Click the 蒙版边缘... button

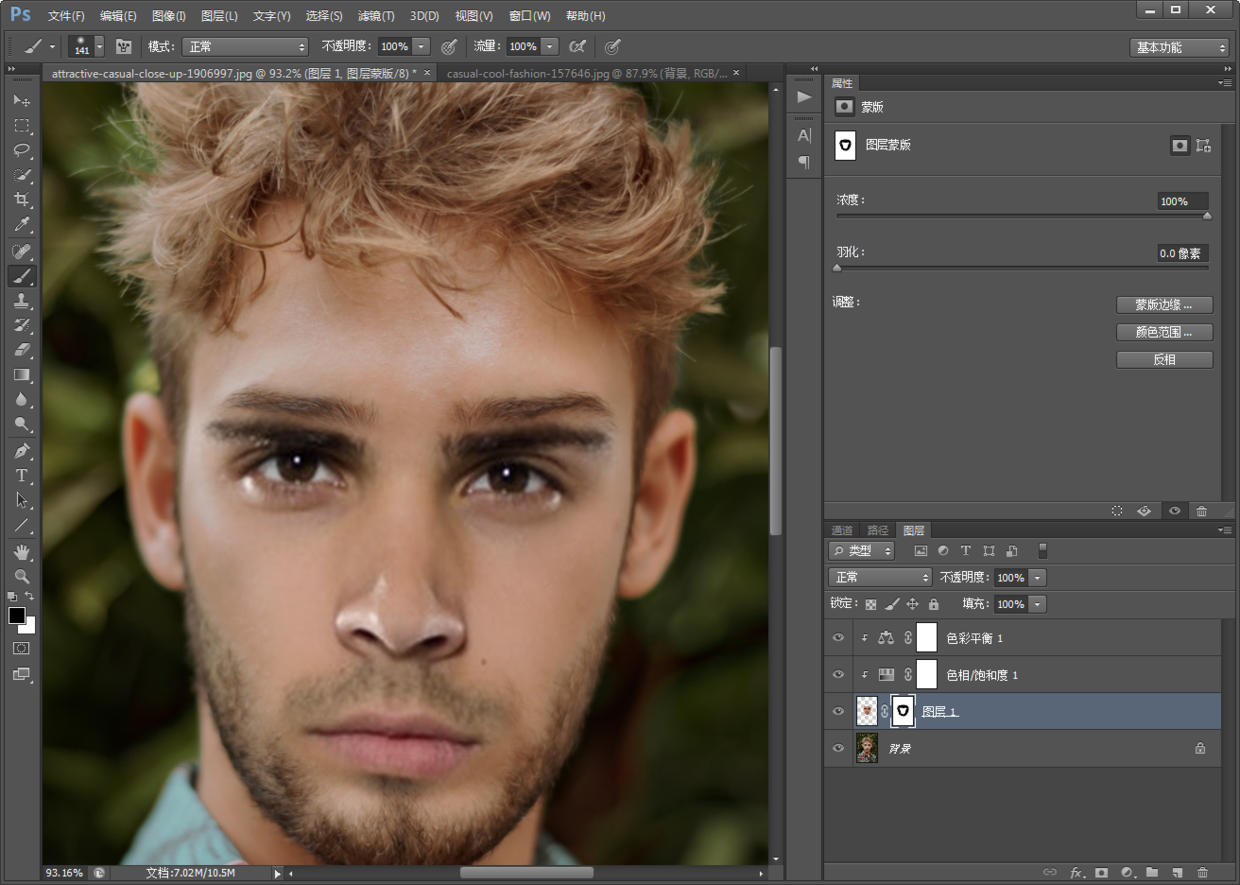tap(1164, 305)
